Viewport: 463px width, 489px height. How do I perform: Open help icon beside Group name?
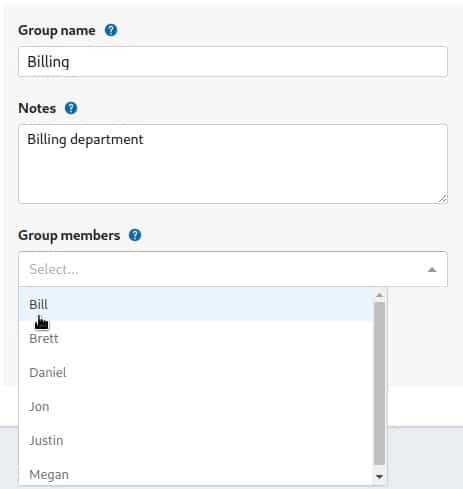pos(111,30)
